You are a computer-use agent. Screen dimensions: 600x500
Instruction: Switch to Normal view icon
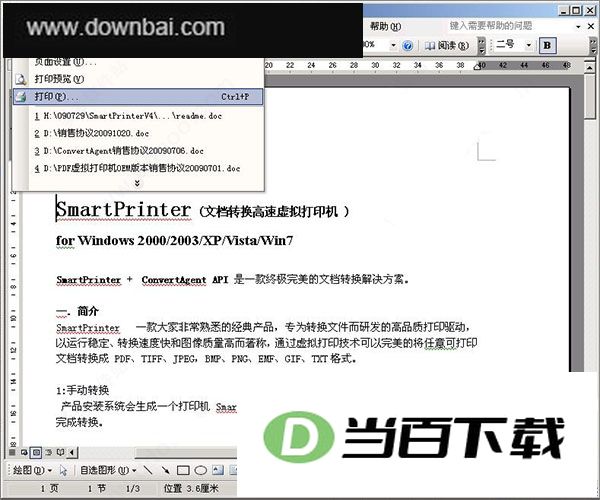point(12,453)
